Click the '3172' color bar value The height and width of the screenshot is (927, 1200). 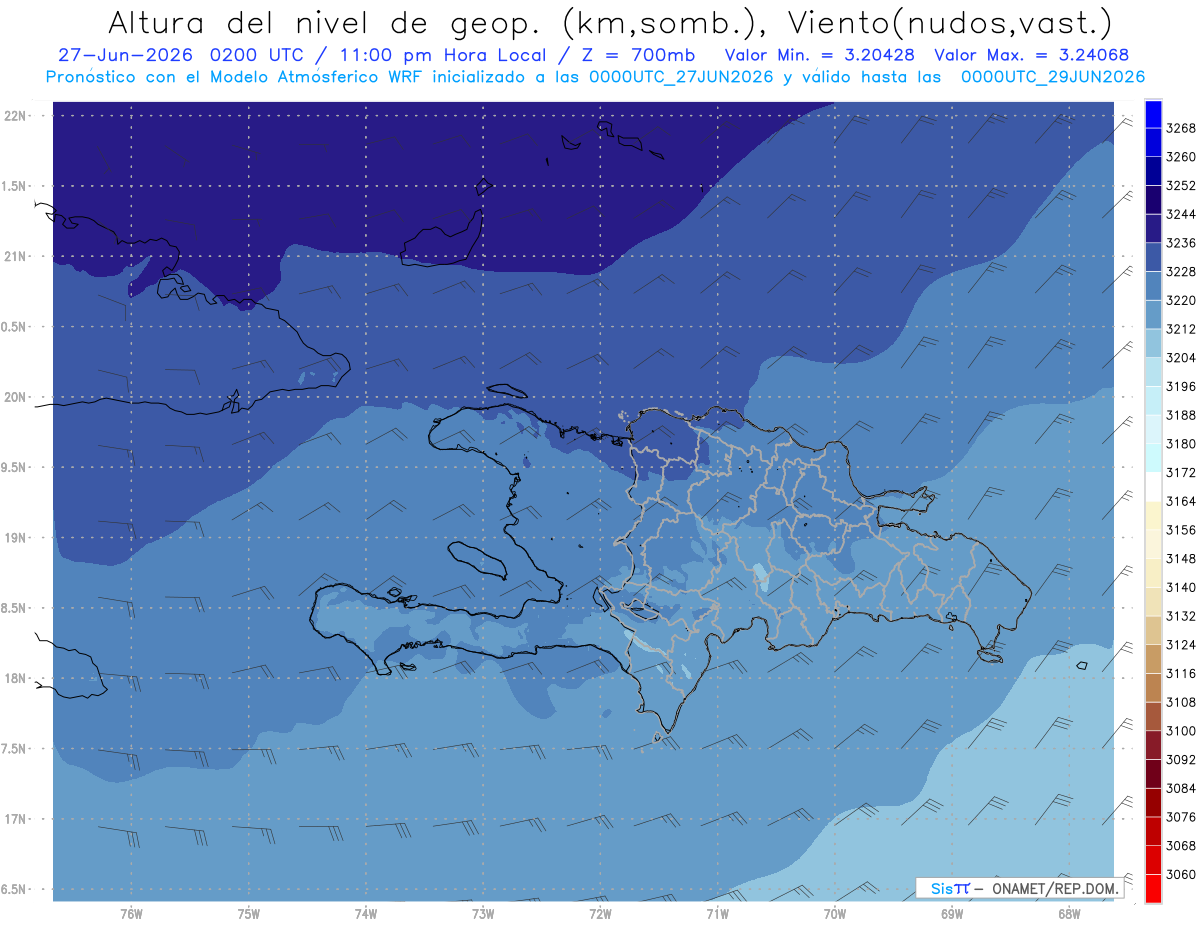(1181, 473)
